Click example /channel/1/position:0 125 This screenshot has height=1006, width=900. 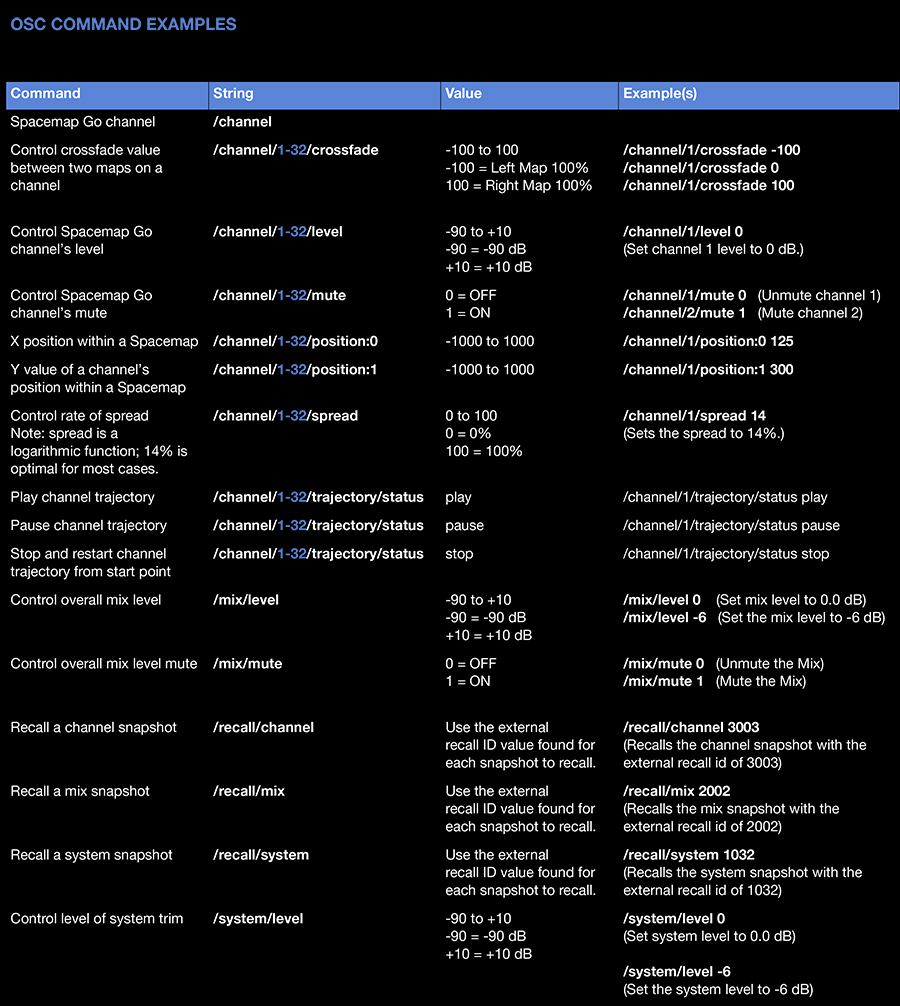[x=708, y=341]
